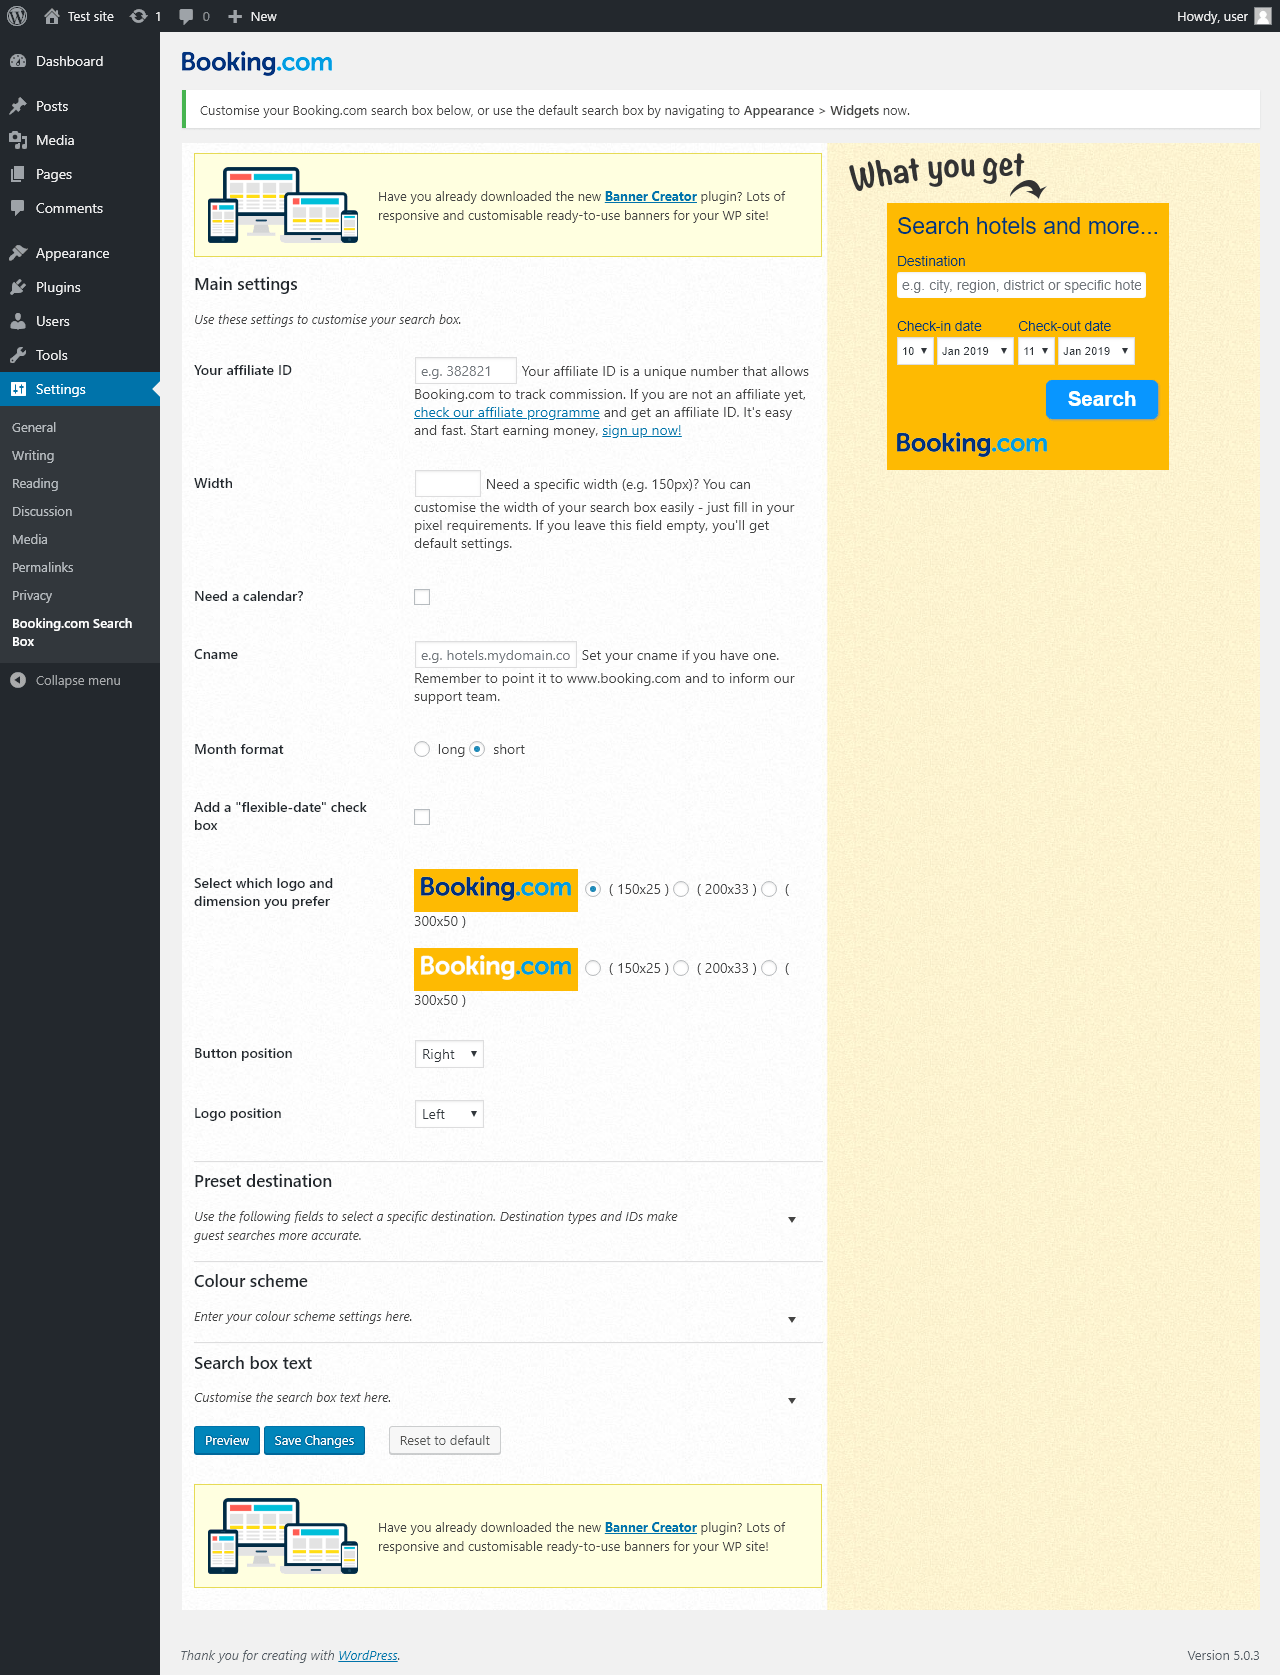
Task: Open the Button position dropdown
Action: click(x=449, y=1054)
